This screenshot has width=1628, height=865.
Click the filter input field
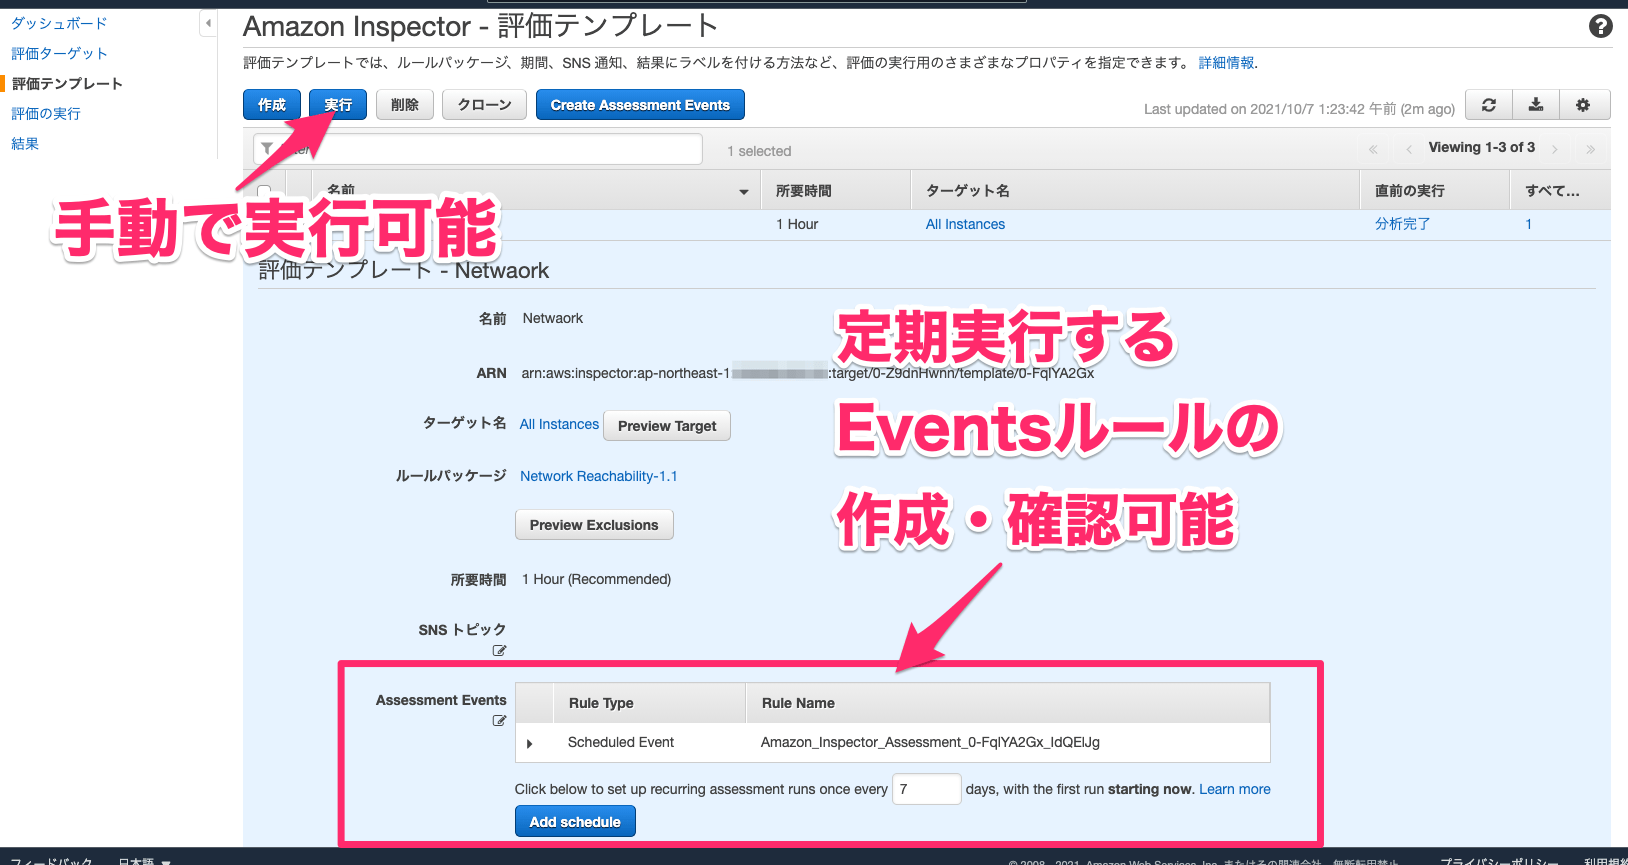click(478, 149)
